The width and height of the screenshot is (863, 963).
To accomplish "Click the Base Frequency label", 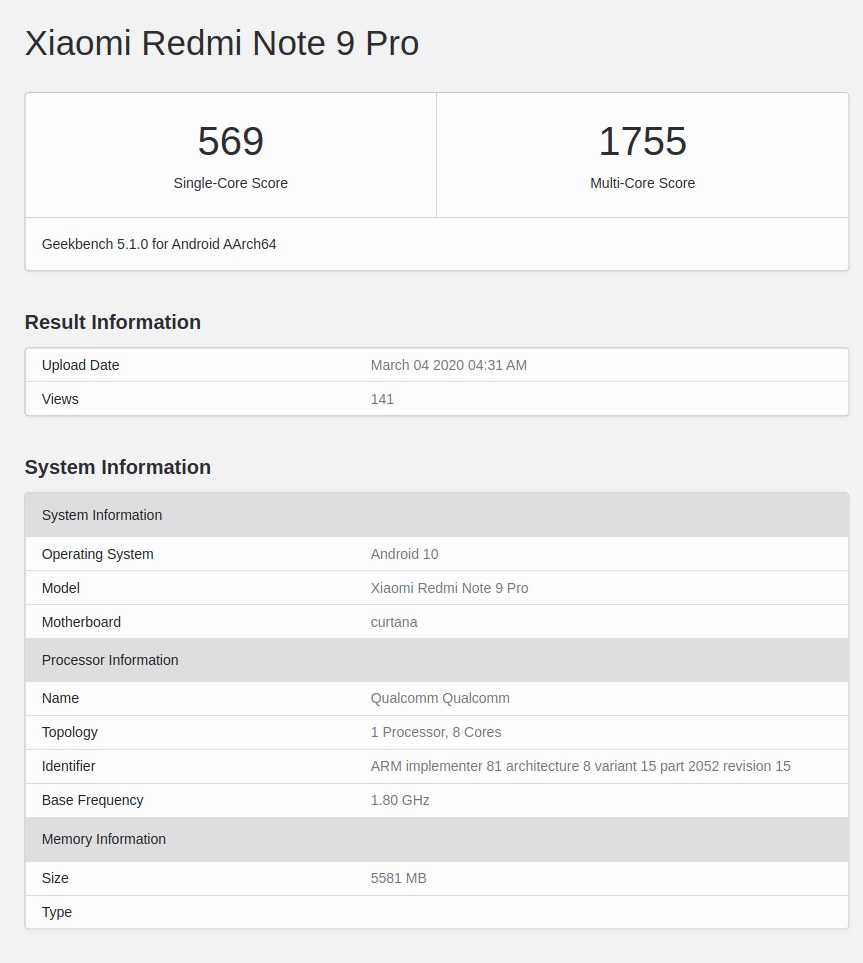I will pyautogui.click(x=92, y=800).
